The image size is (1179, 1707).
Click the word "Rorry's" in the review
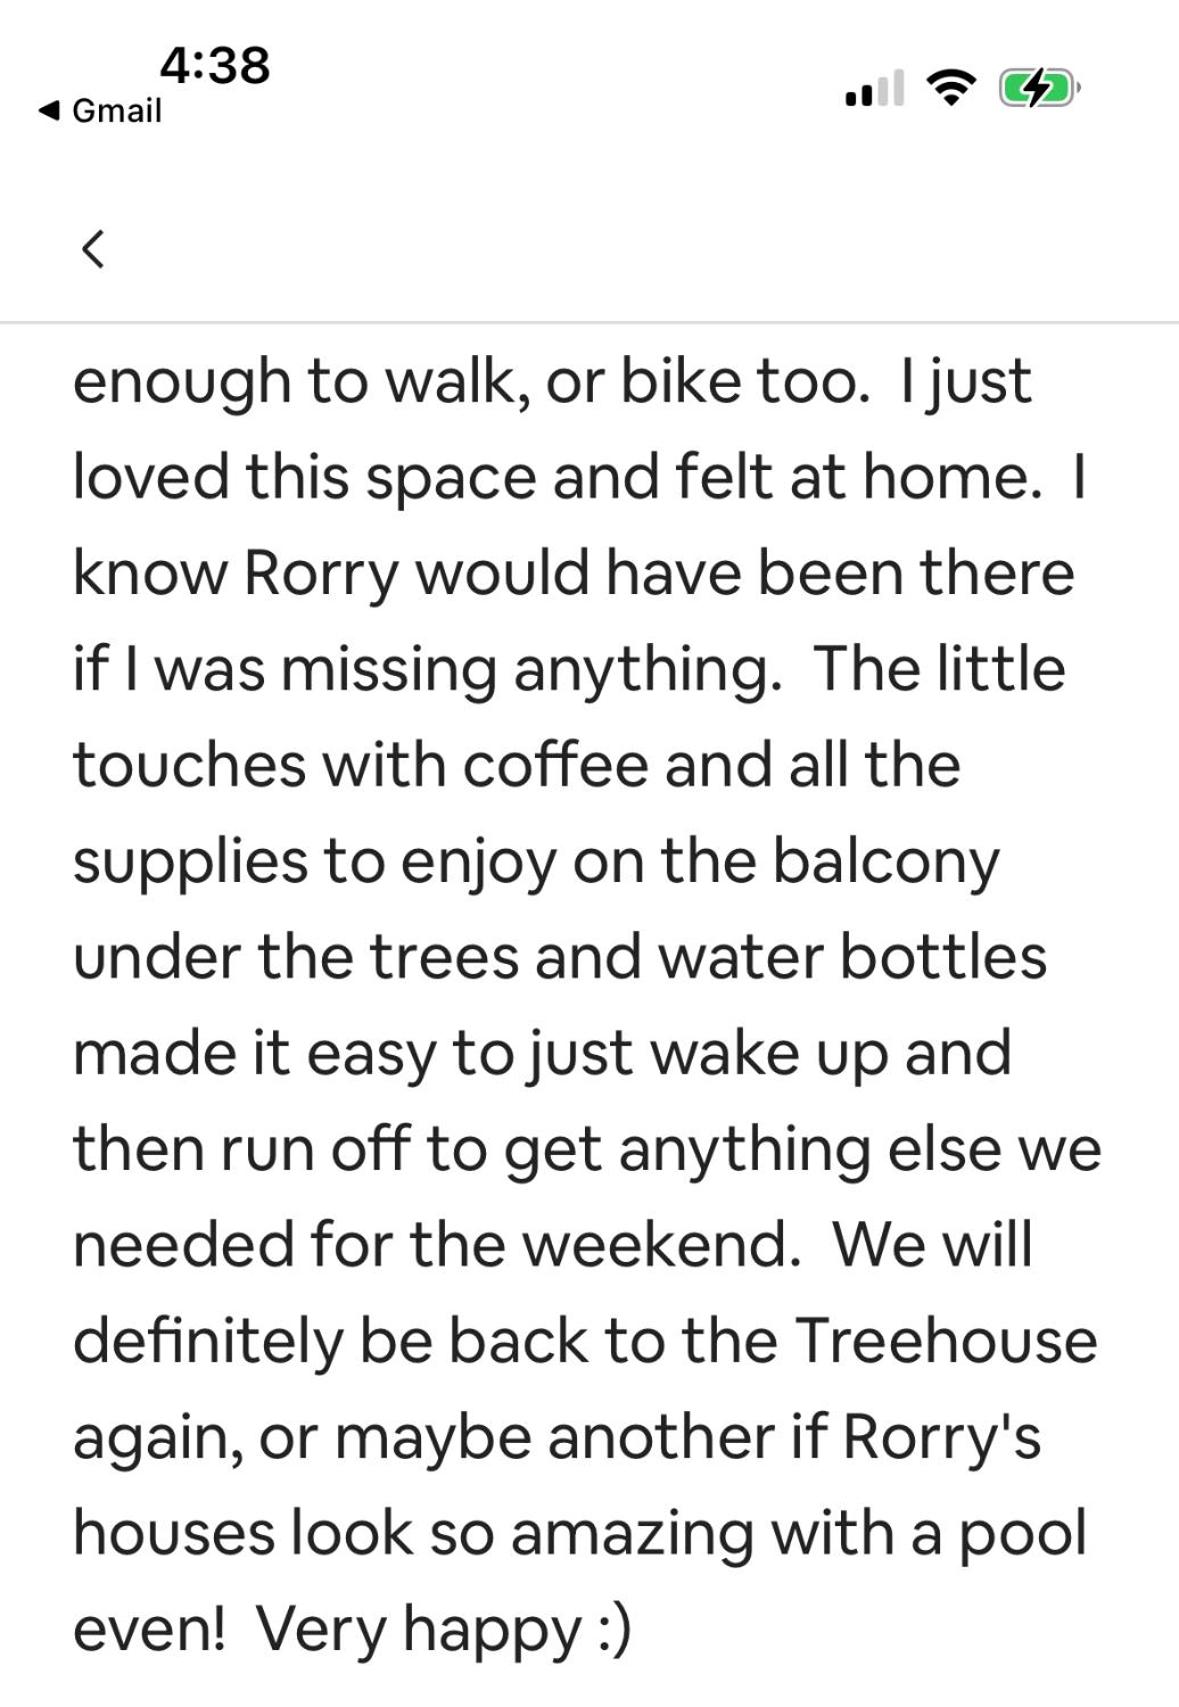click(x=943, y=1436)
